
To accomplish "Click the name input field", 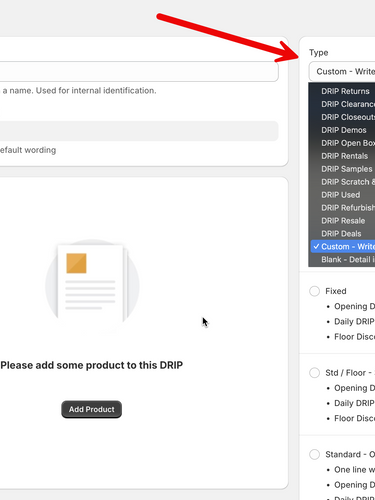I will point(139,71).
